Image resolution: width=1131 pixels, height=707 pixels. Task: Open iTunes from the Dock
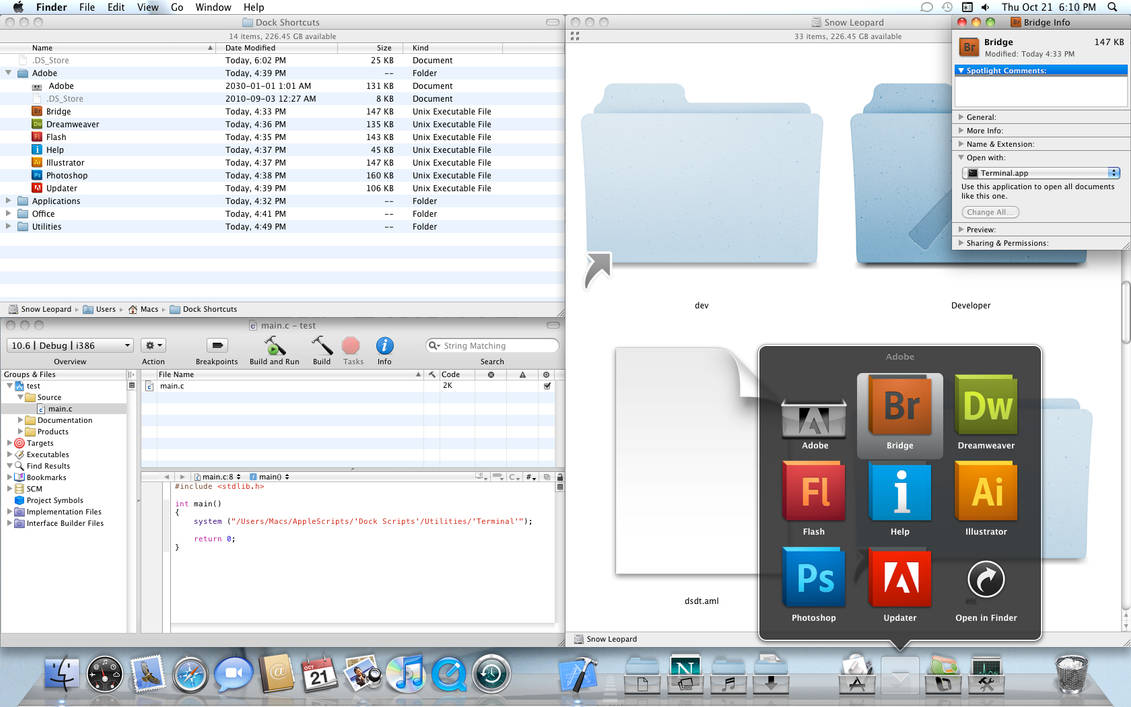pyautogui.click(x=405, y=675)
